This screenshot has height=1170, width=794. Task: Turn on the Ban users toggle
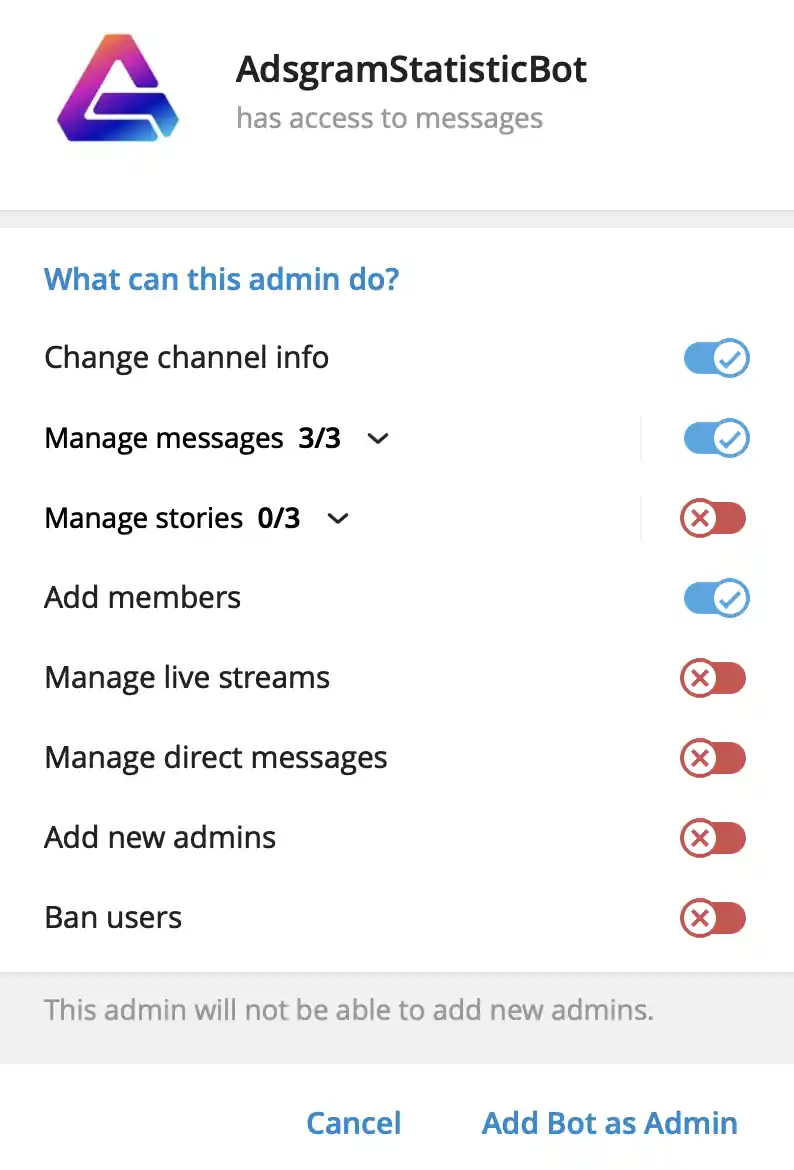(x=713, y=918)
